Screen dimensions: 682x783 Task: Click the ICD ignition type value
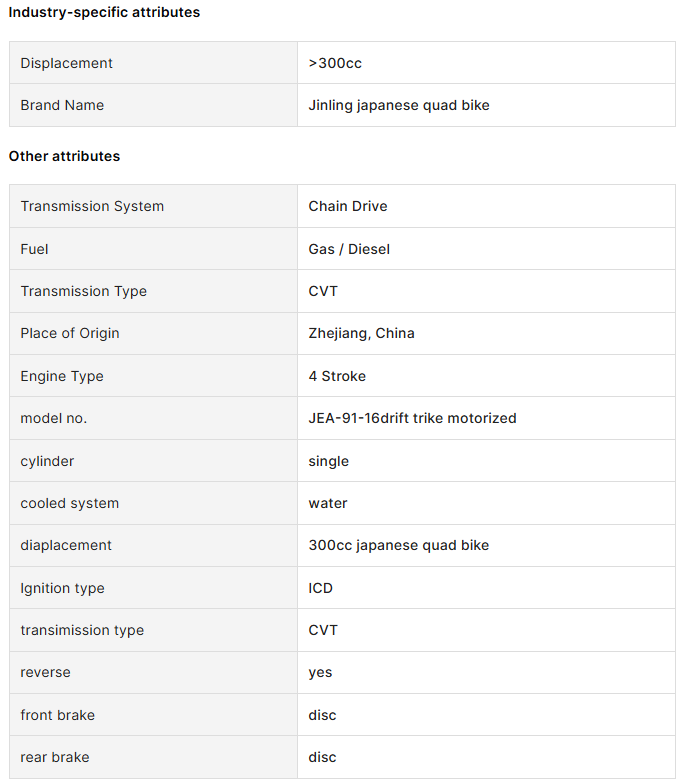click(321, 588)
